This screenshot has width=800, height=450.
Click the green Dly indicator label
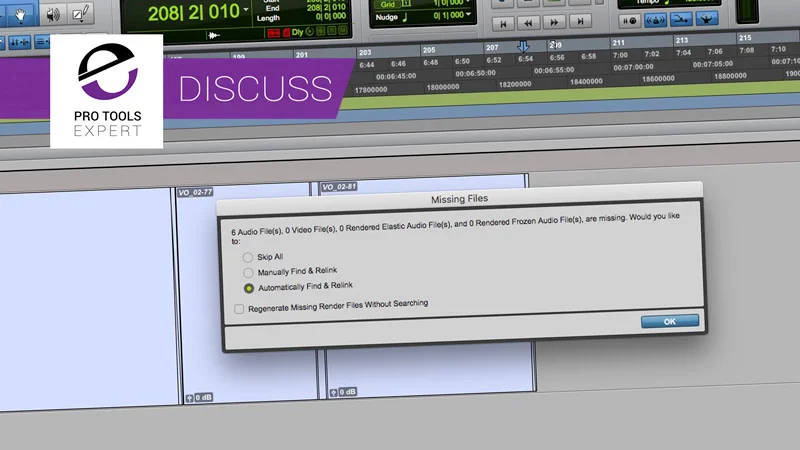click(x=297, y=32)
